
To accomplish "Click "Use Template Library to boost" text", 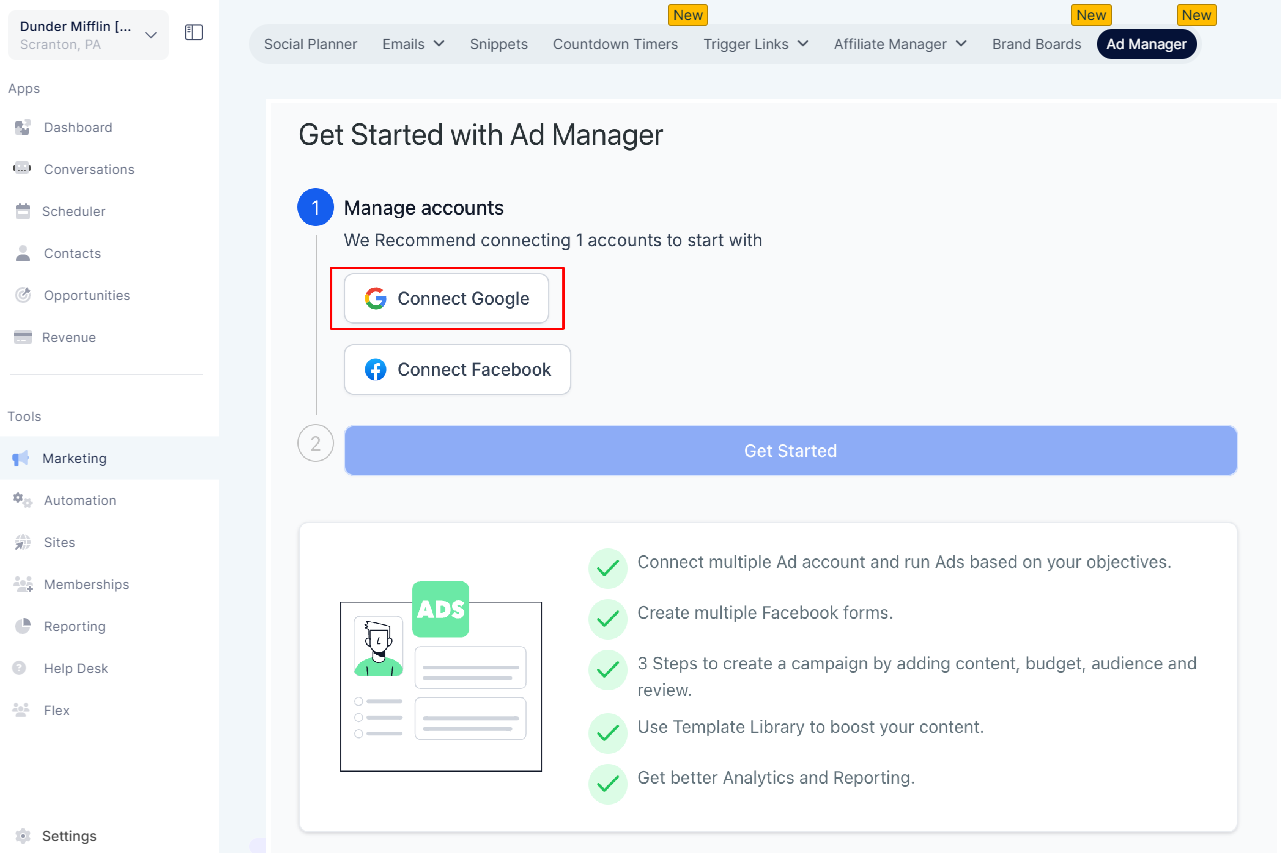I will point(811,727).
